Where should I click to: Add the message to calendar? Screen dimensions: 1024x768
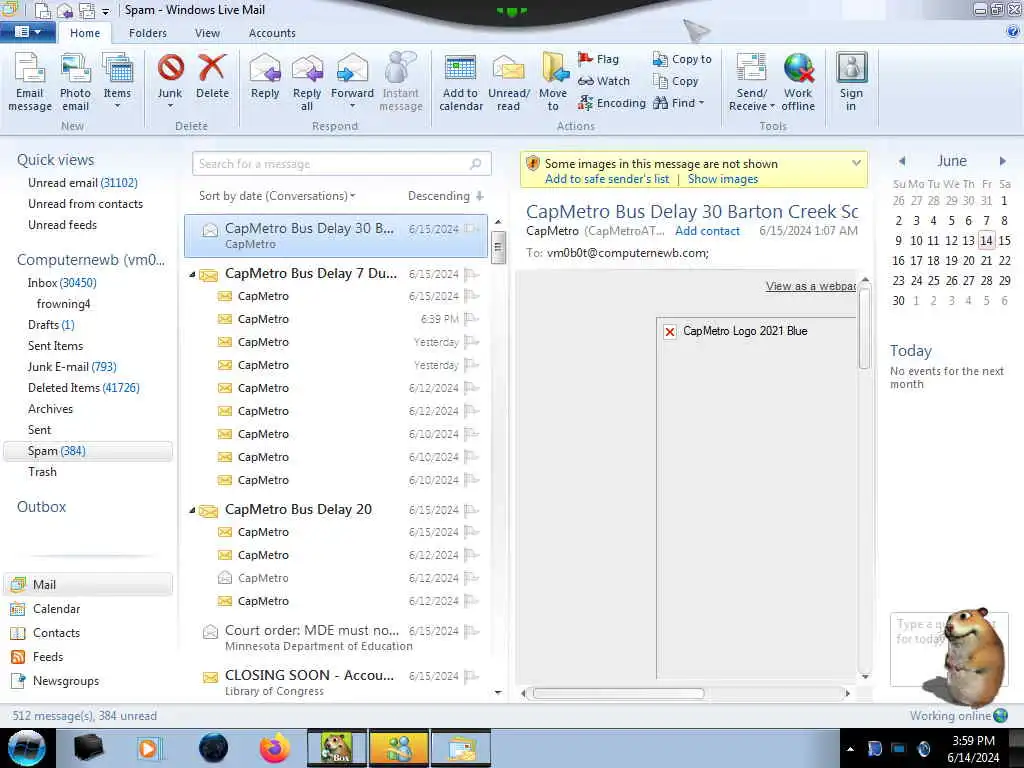(460, 82)
